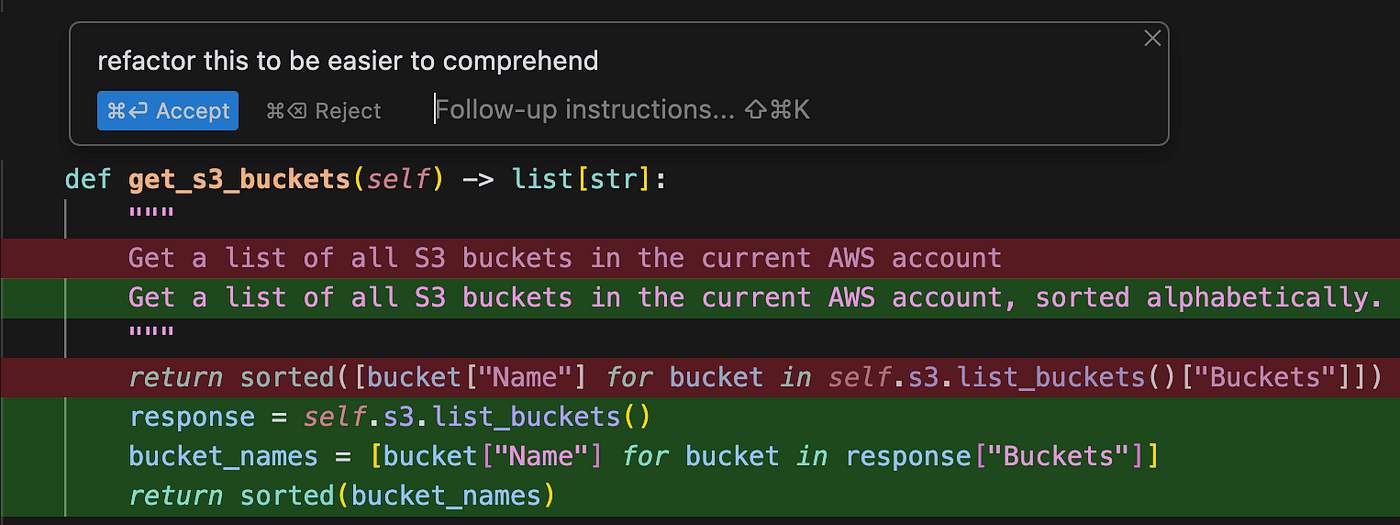Click the bucket_names variable assignment

coord(223,456)
